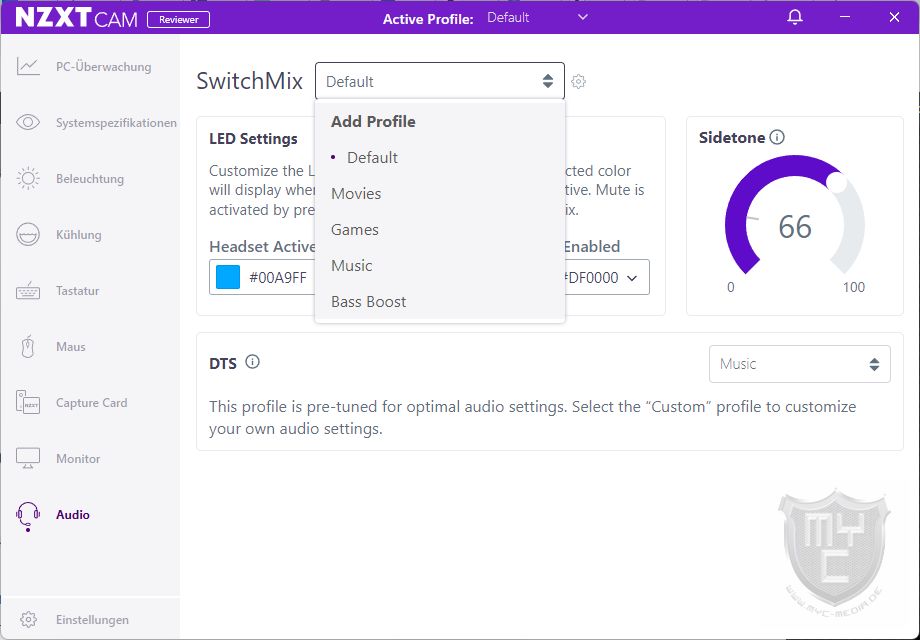Click the Tastatur keyboard icon
Viewport: 920px width, 640px height.
pos(28,291)
